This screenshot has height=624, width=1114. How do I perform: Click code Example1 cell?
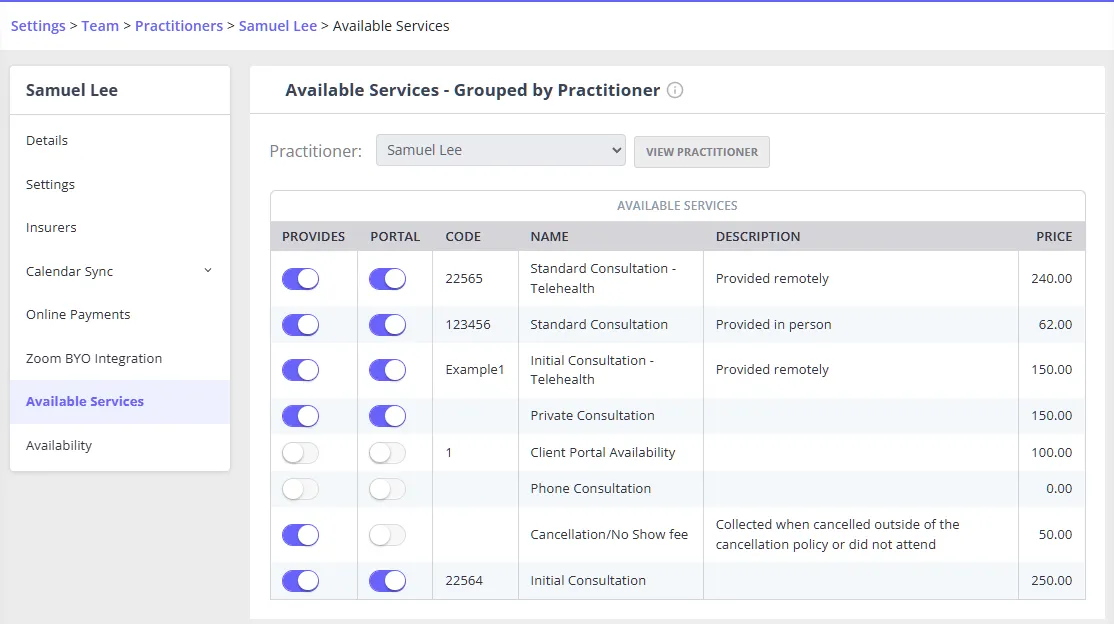pos(475,370)
